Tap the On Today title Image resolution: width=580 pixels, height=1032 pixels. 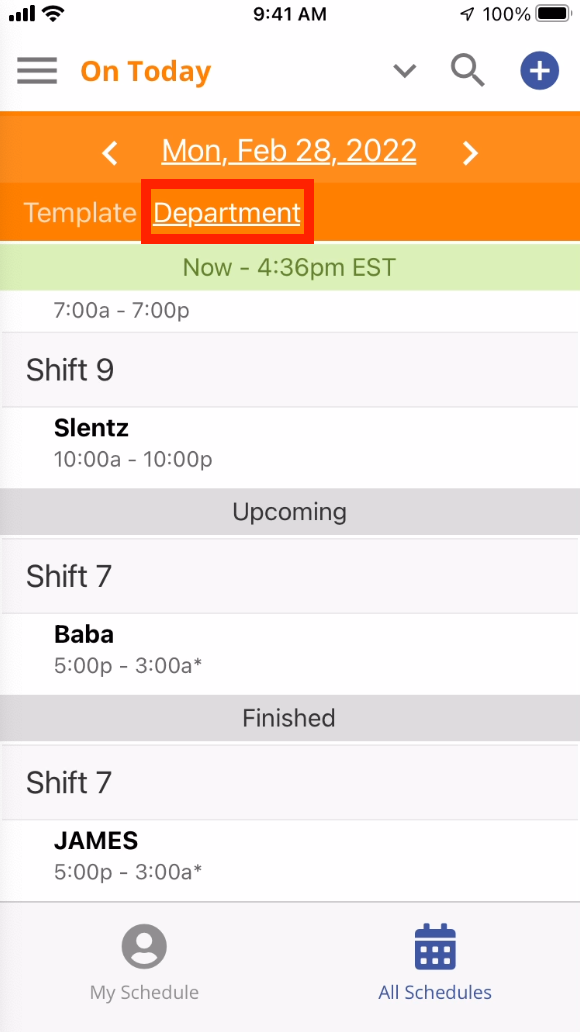pos(145,71)
